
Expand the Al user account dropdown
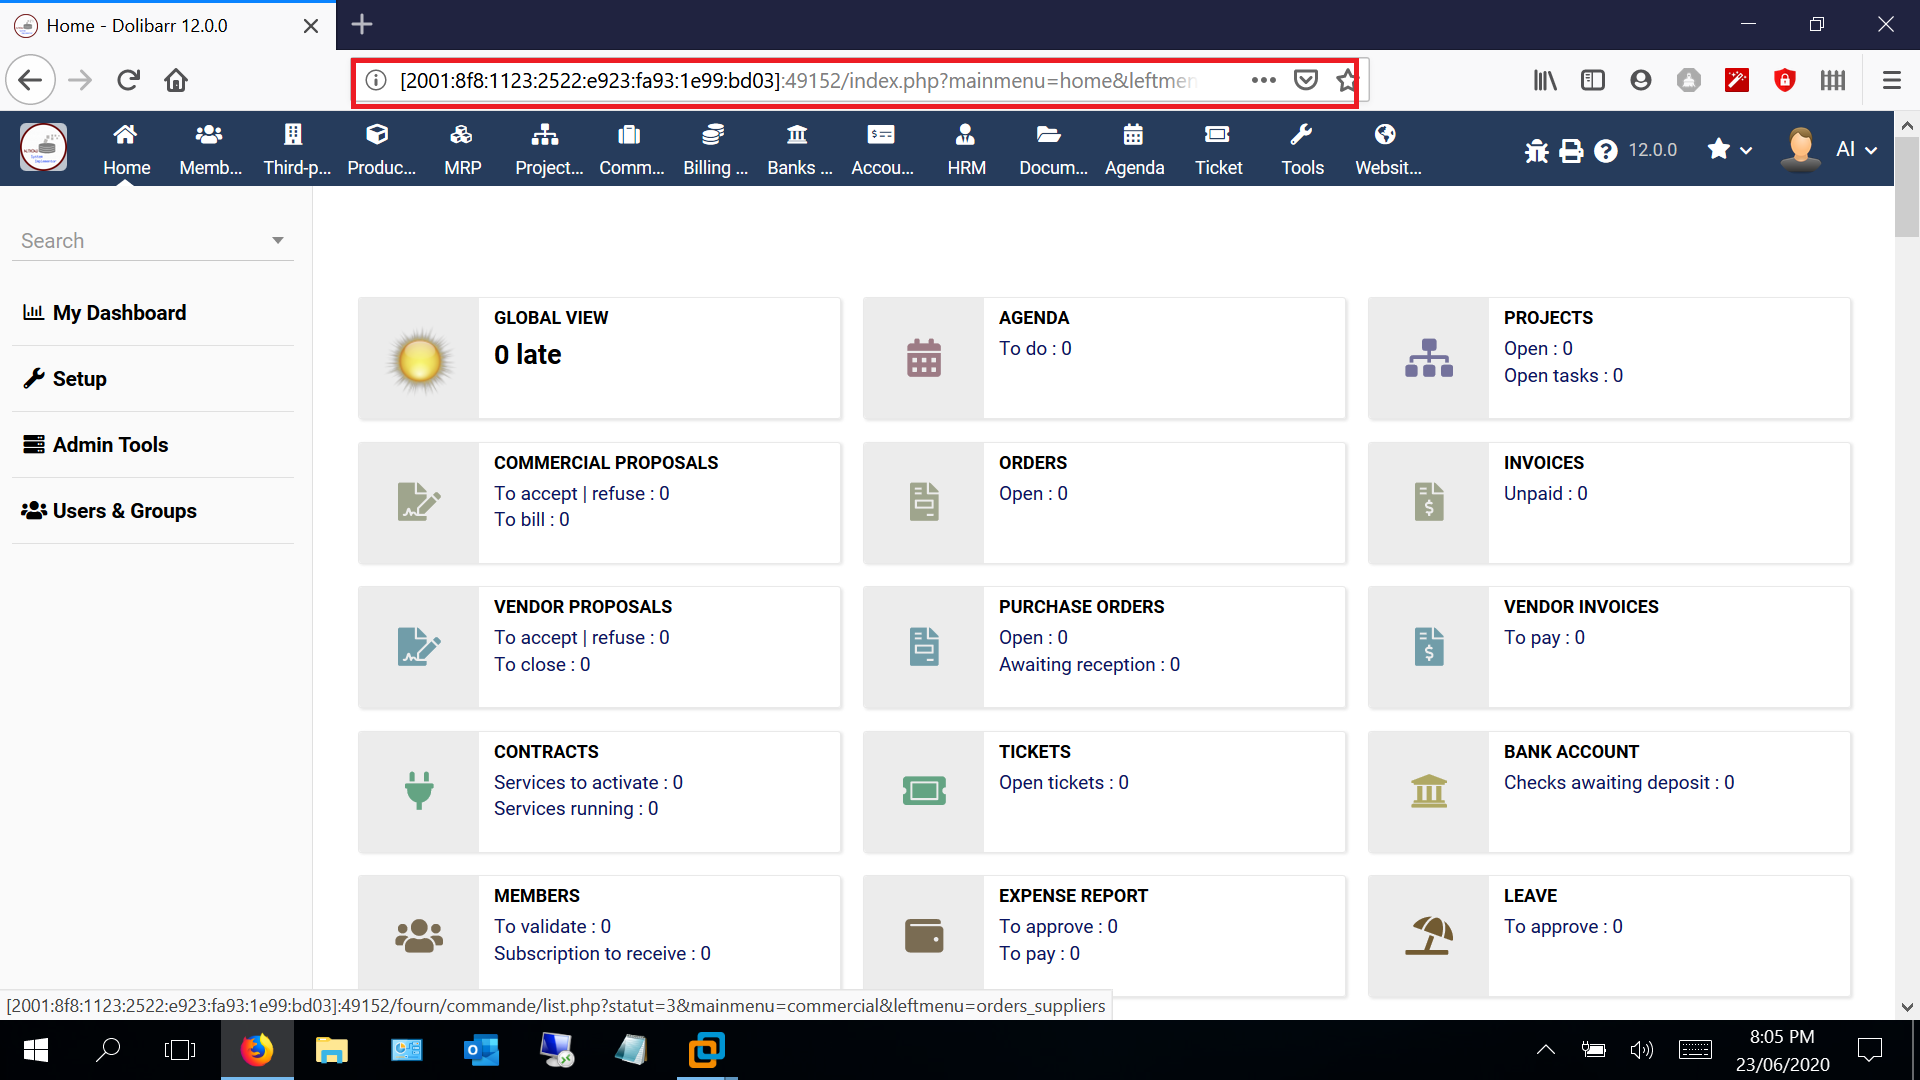pos(1857,150)
